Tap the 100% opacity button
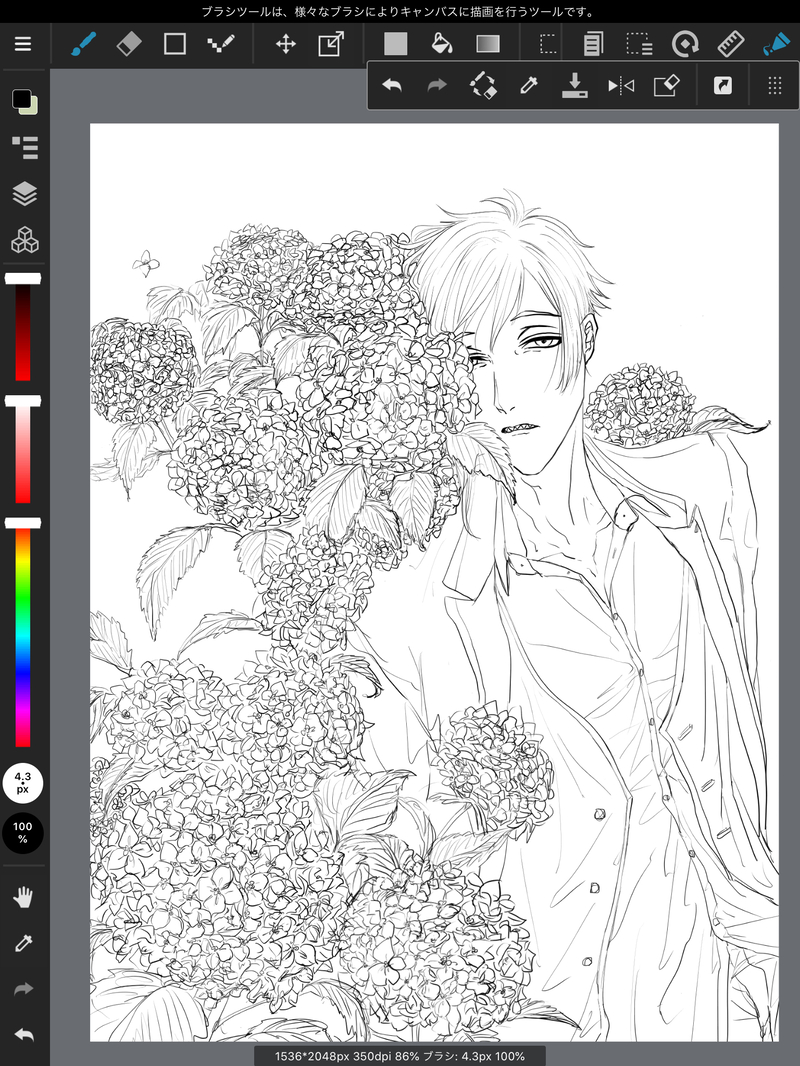This screenshot has height=1066, width=800. point(22,833)
